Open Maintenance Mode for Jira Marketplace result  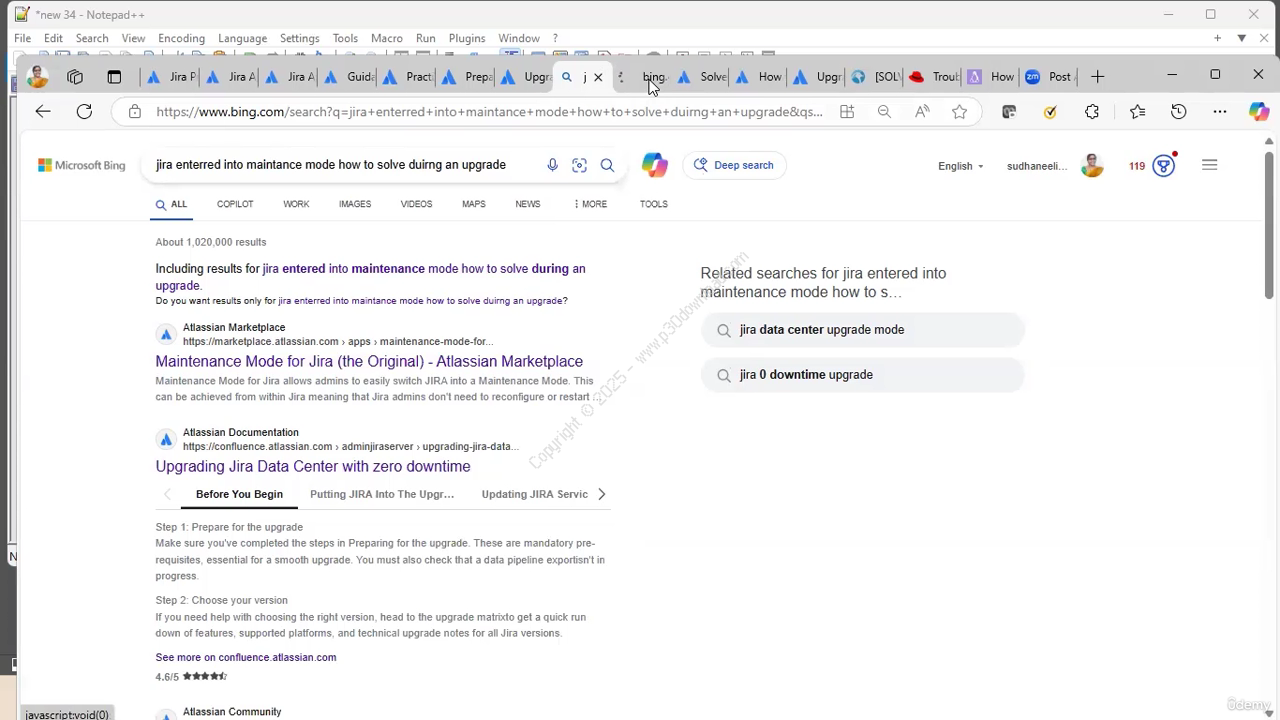point(369,361)
